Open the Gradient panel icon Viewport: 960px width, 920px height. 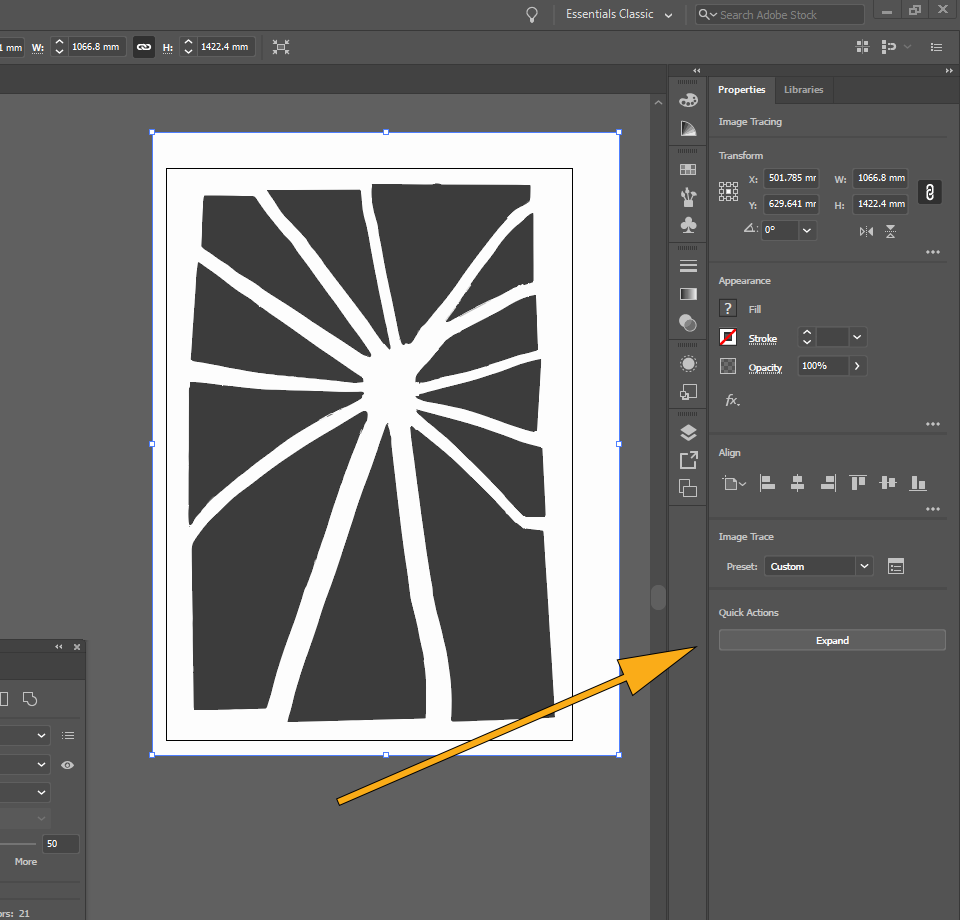(688, 293)
